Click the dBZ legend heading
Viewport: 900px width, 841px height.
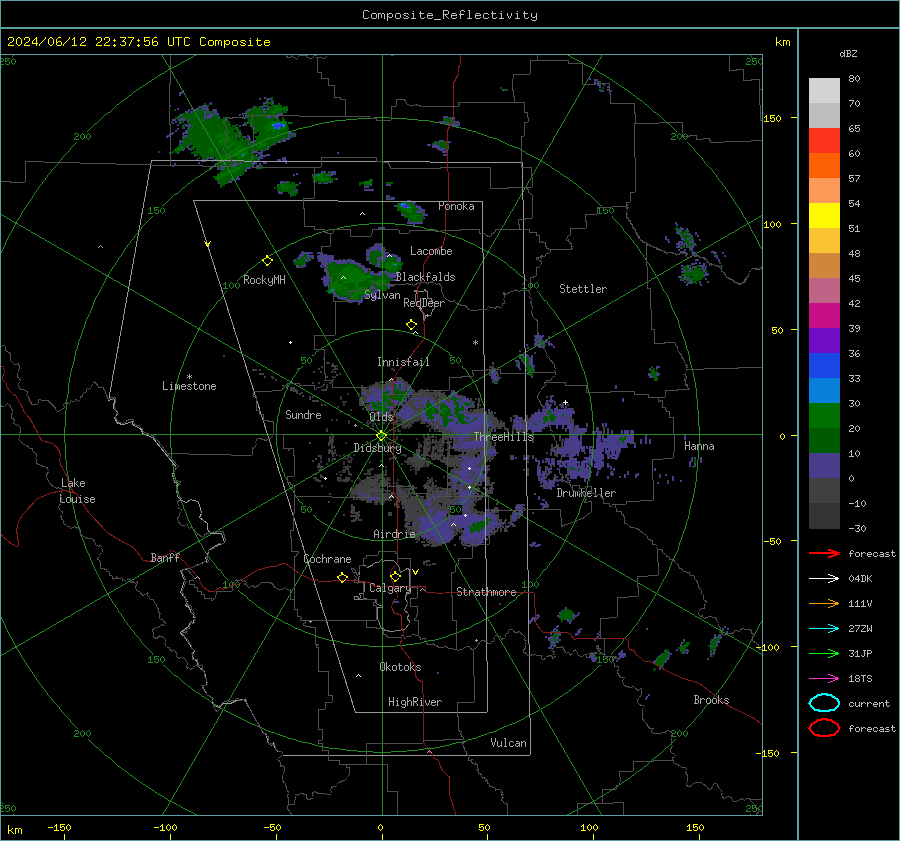[848, 53]
